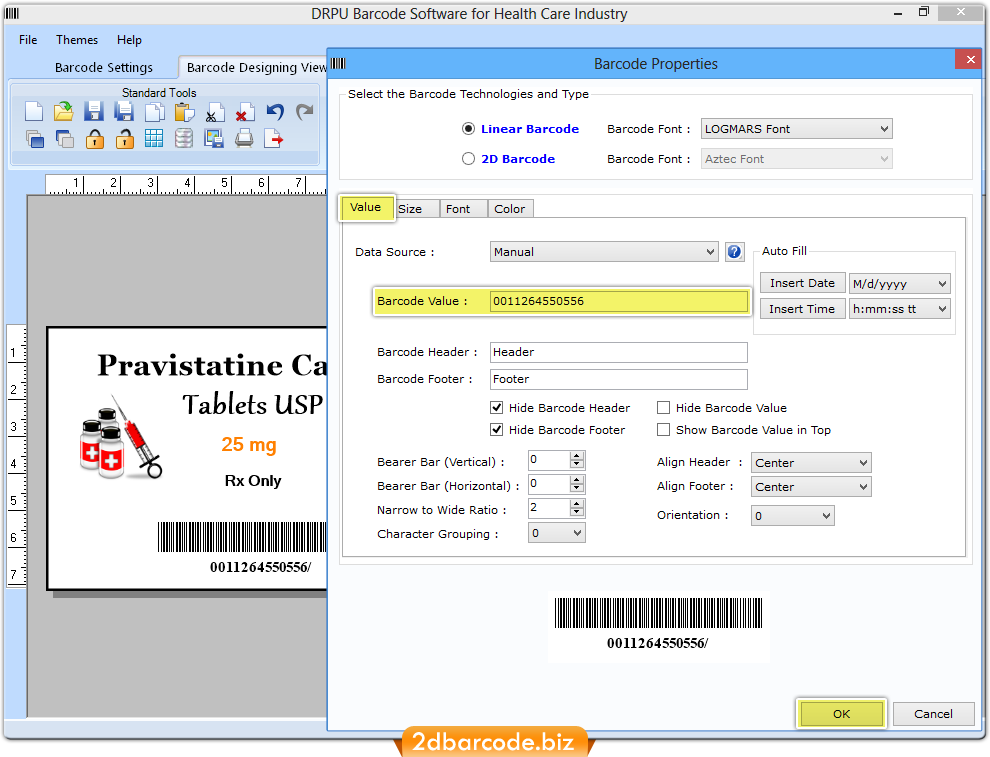
Task: Unlock the object with the open padlock
Action: point(124,138)
